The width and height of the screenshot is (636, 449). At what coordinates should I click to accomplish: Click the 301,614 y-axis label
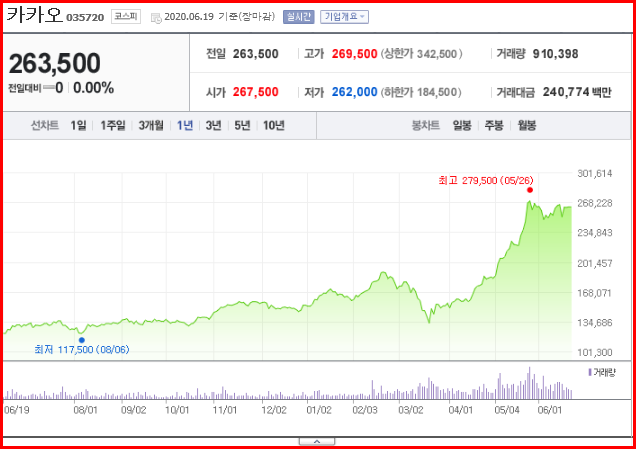[595, 173]
